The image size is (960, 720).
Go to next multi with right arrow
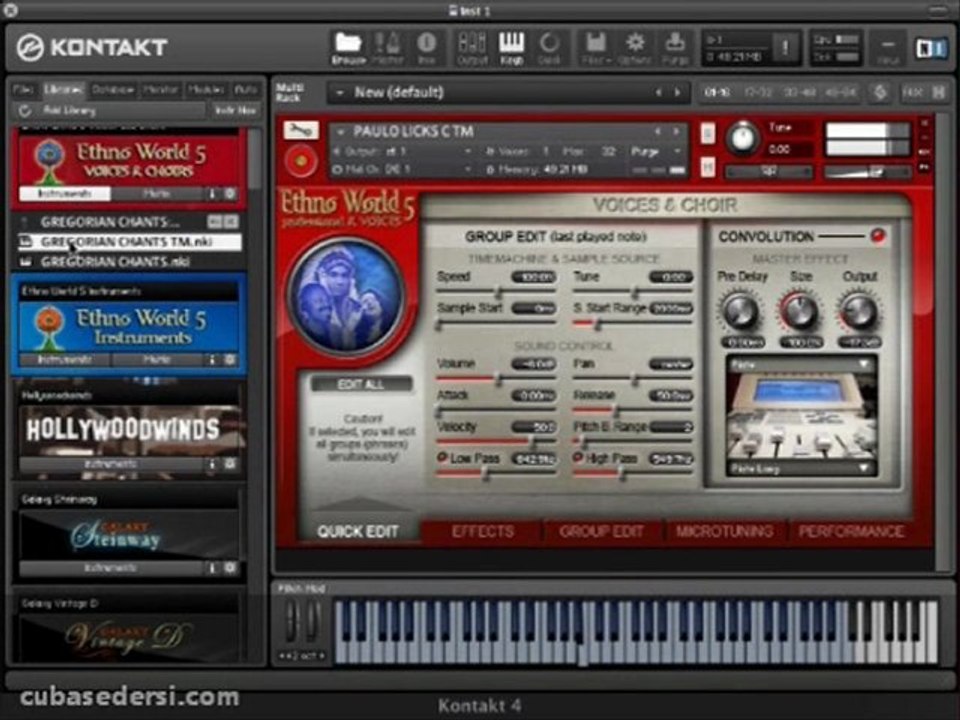(678, 93)
